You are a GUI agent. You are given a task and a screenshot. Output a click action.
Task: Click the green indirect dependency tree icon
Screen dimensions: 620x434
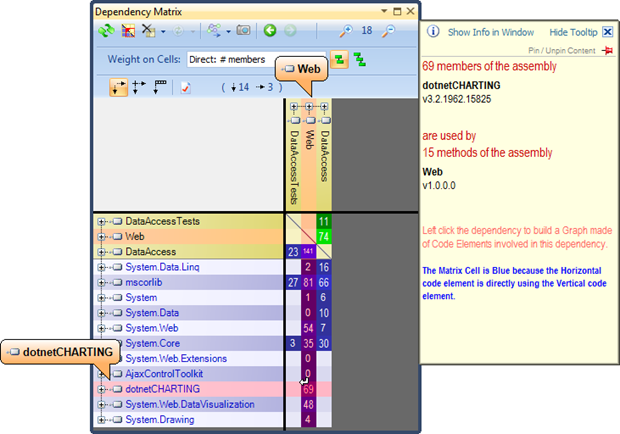tap(359, 60)
